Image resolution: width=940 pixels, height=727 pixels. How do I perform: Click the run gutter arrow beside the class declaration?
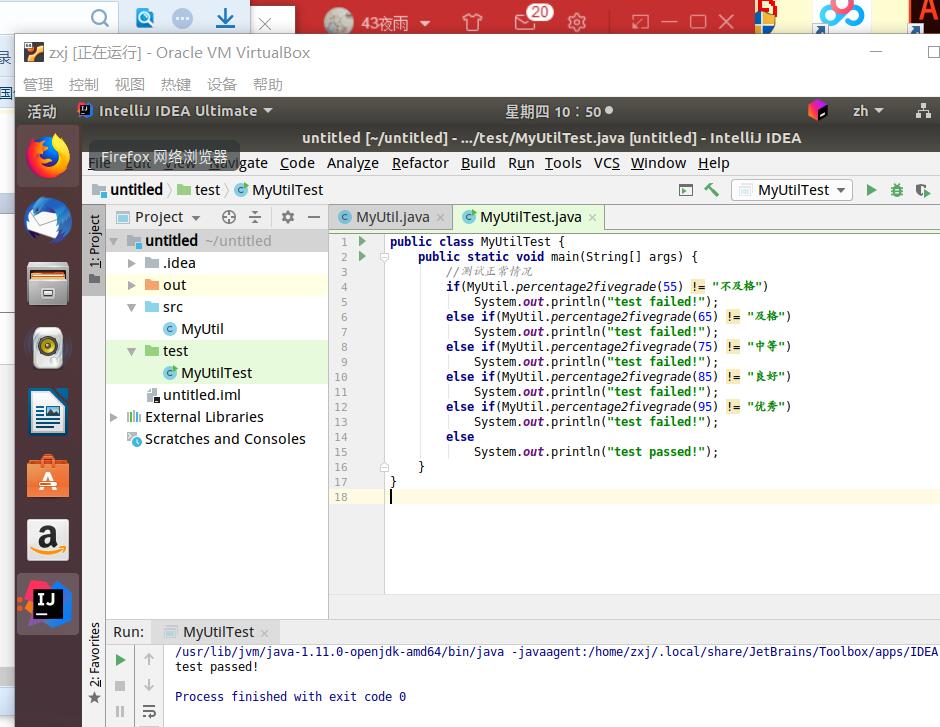point(362,241)
